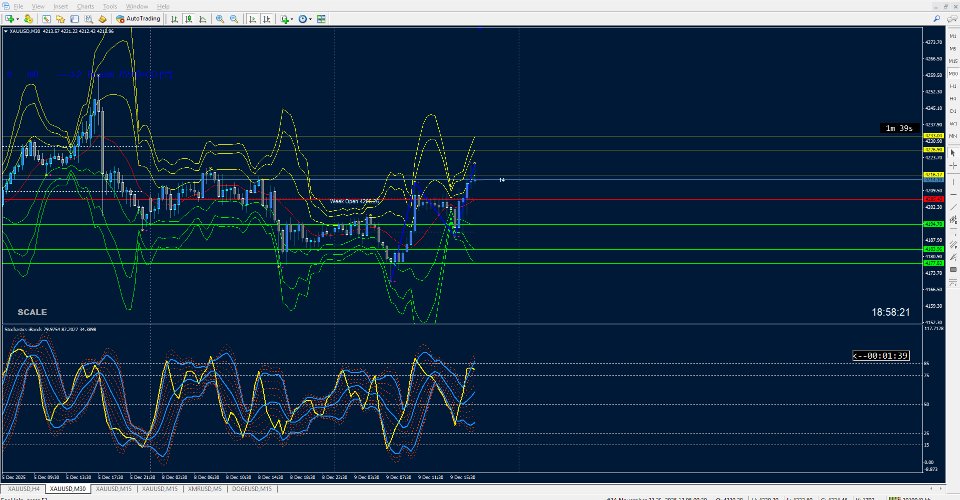The height and width of the screenshot is (500, 960).
Task: Switch timeframe to M5
Action: pos(953,48)
